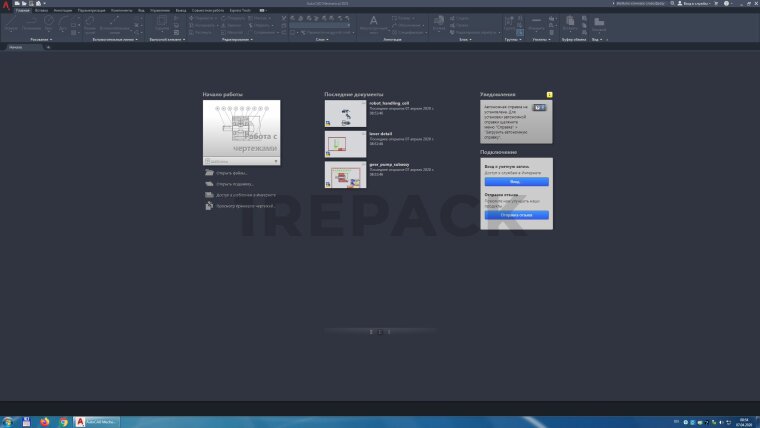Image resolution: width=760 pixels, height=428 pixels.
Task: Click the Отправка отзыва feedback button
Action: tap(515, 215)
